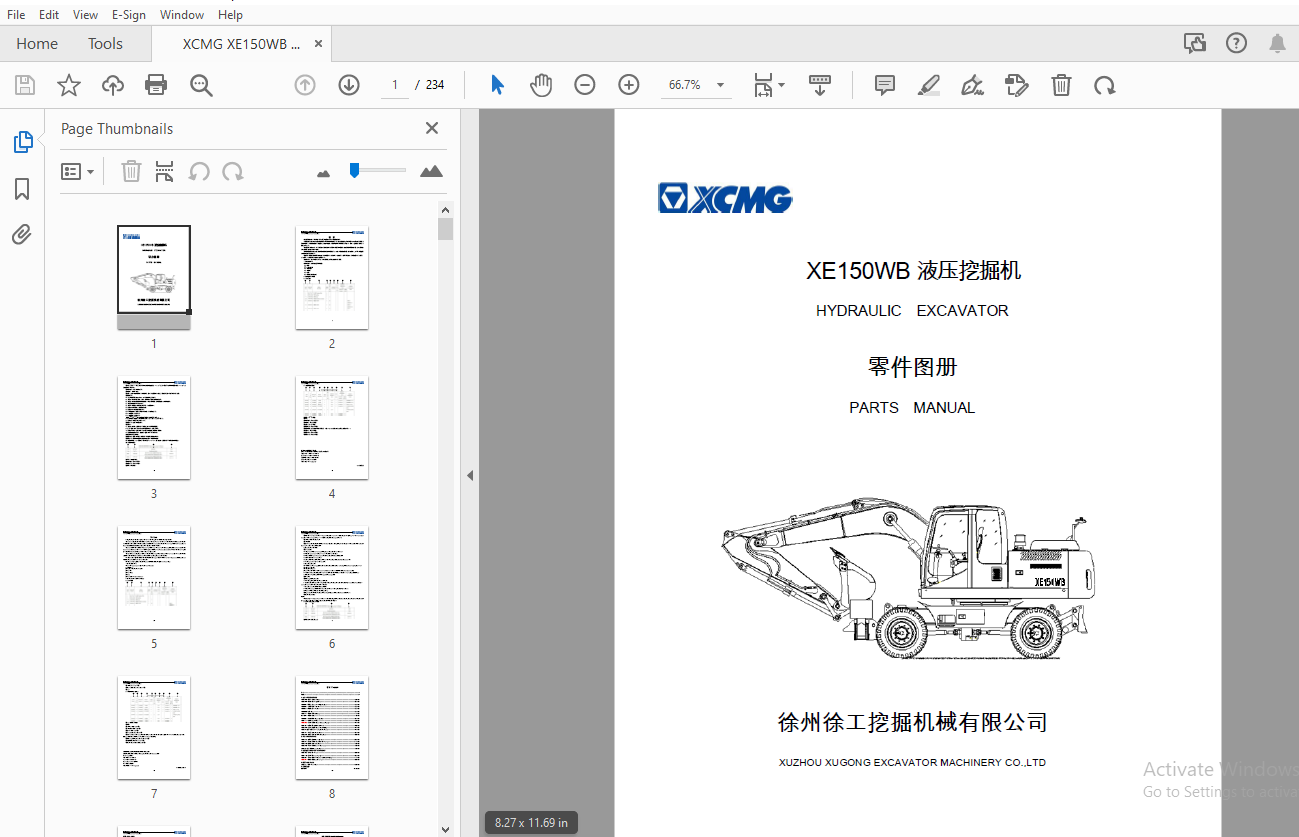The width and height of the screenshot is (1299, 837).
Task: Select page 3 thumbnail
Action: 154,427
